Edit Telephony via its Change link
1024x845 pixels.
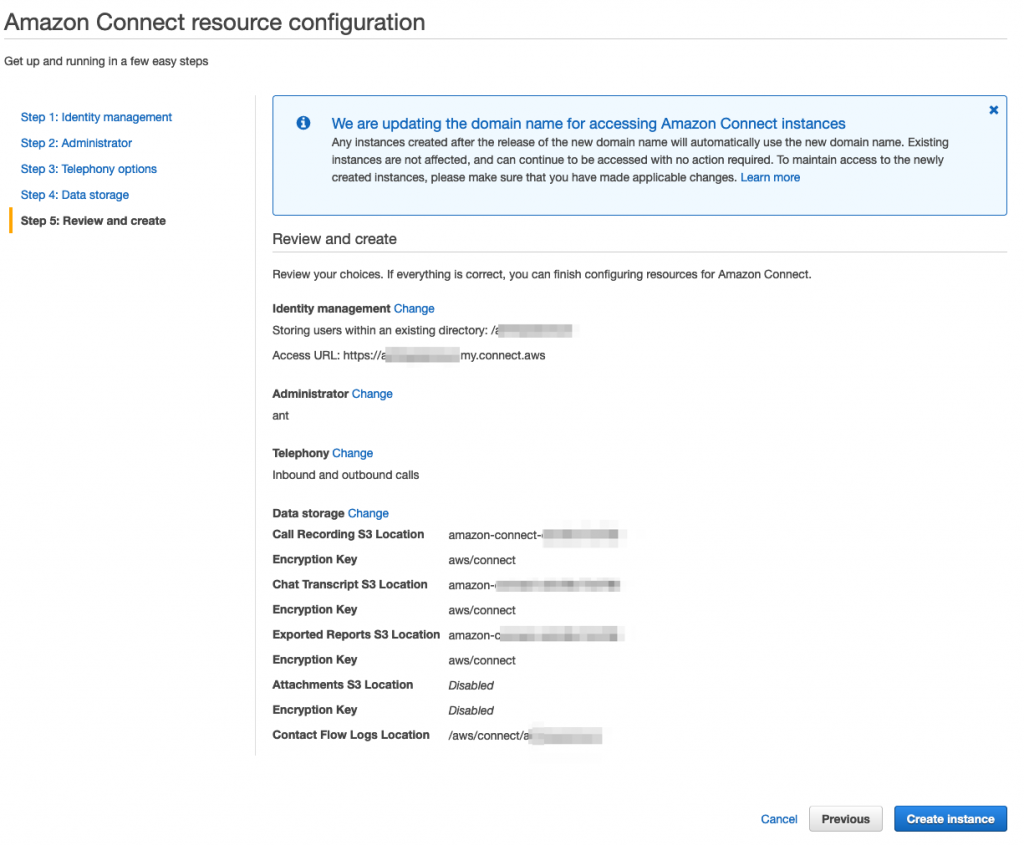coord(352,453)
